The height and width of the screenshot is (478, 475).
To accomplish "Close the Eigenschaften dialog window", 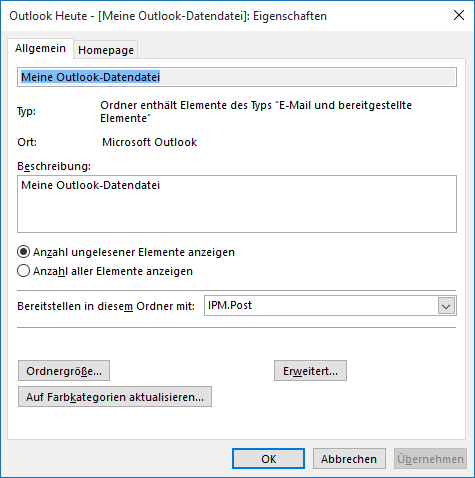I will point(459,15).
